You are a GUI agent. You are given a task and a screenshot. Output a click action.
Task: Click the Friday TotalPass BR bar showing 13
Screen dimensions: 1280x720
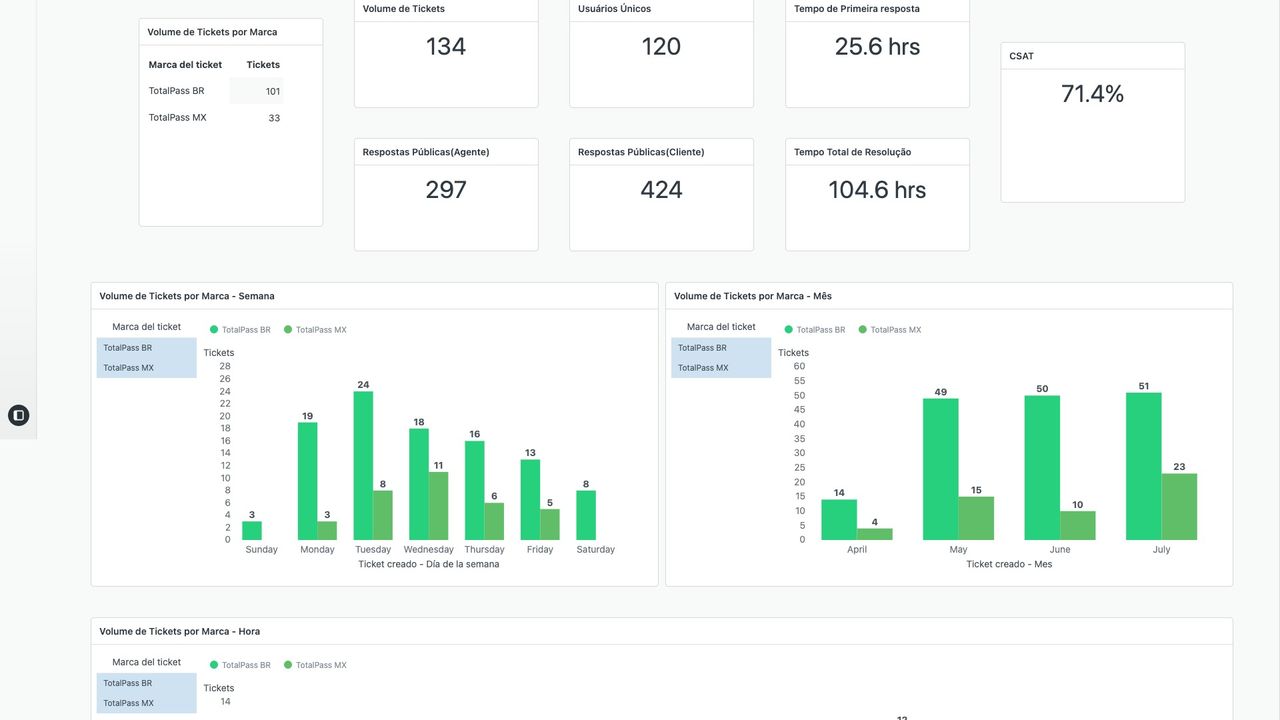[x=530, y=500]
